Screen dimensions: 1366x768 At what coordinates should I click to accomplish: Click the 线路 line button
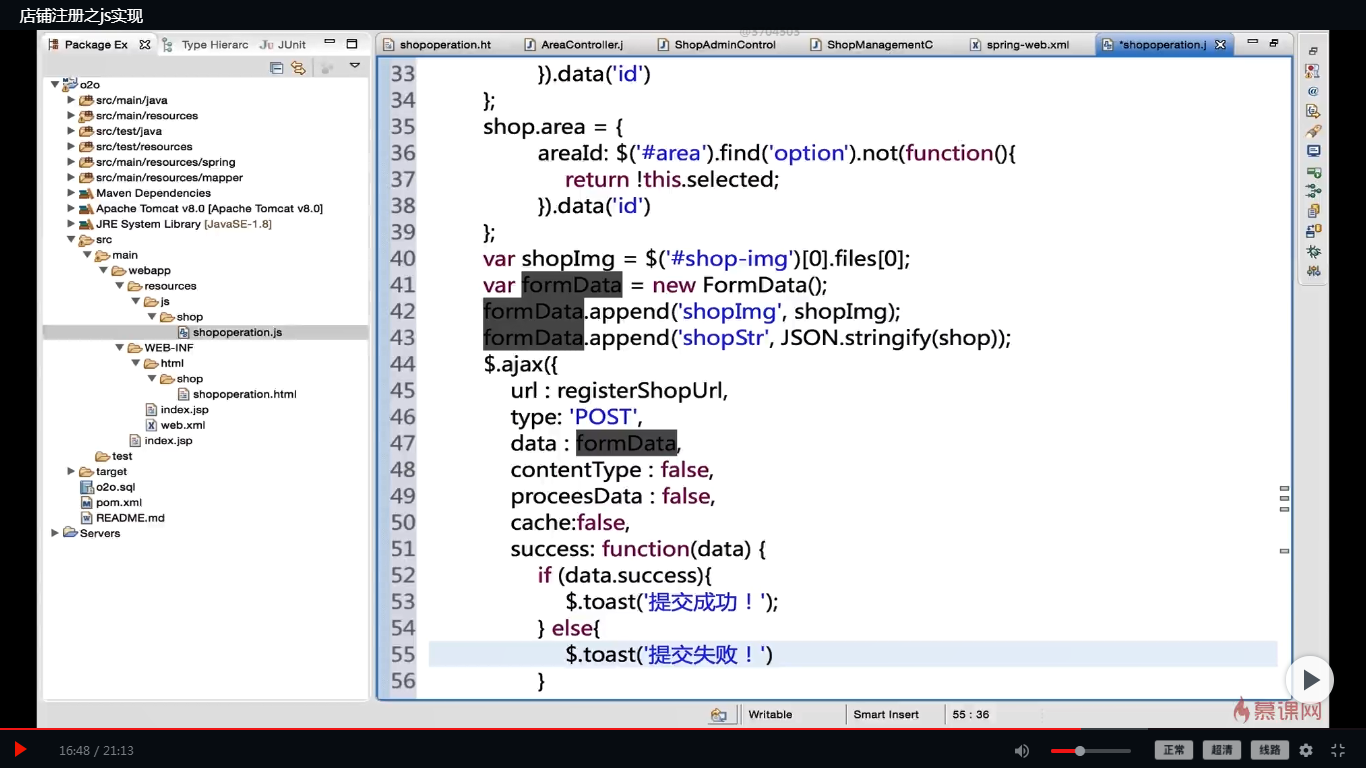[x=1270, y=750]
